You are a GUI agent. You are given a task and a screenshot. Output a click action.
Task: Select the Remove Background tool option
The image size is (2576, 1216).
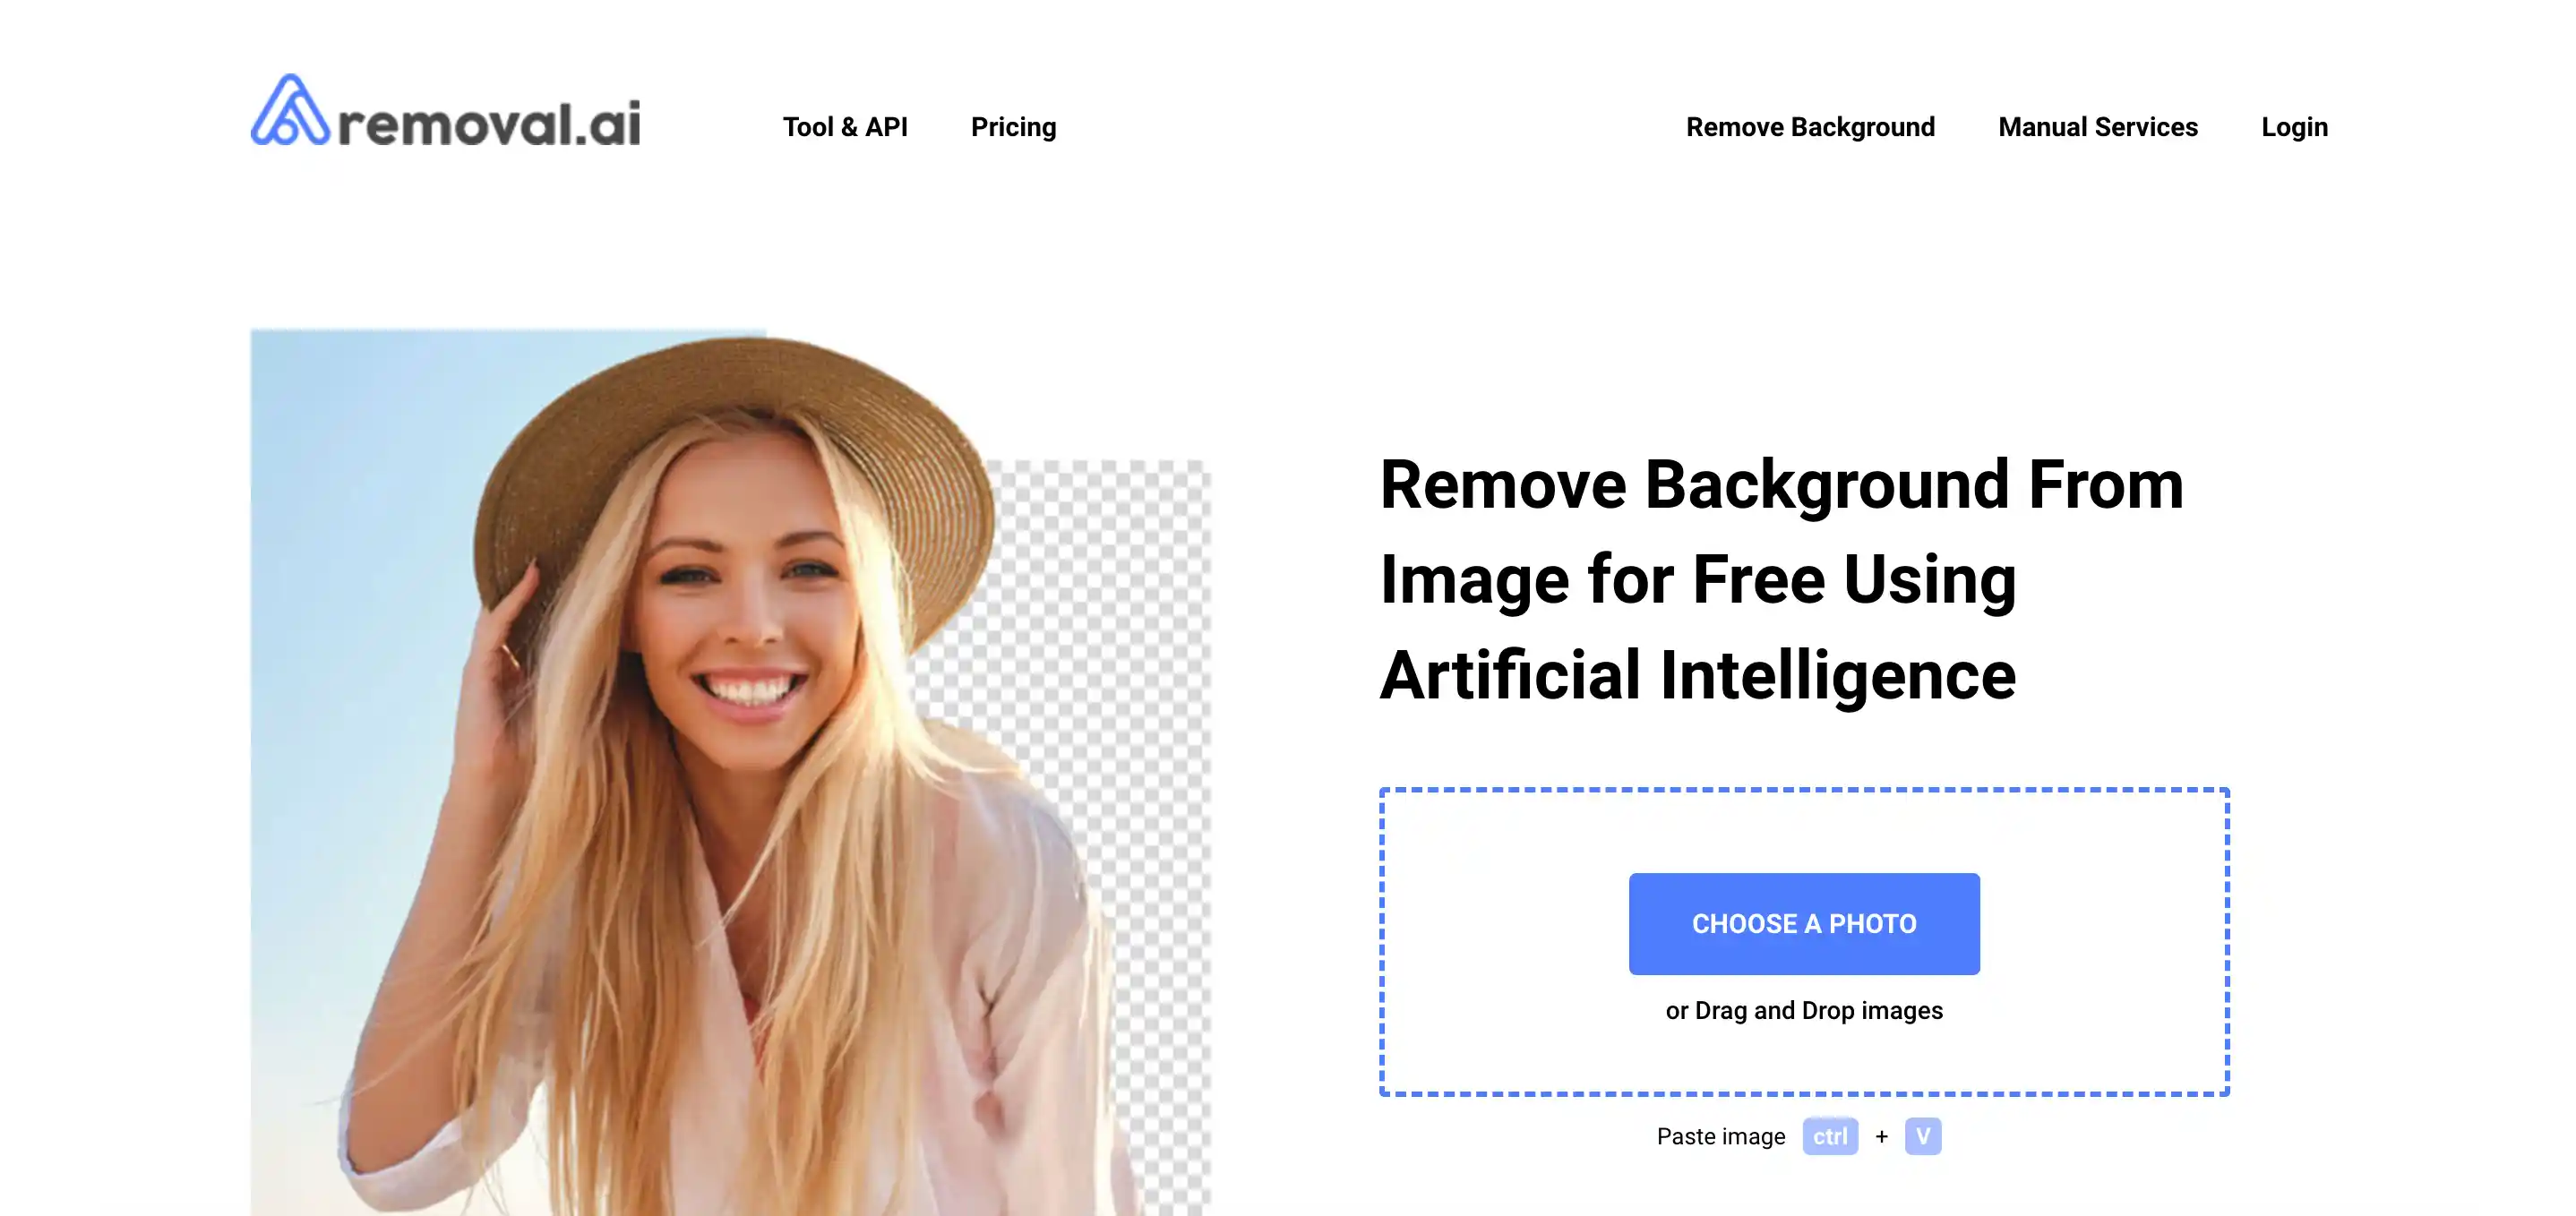click(1810, 126)
